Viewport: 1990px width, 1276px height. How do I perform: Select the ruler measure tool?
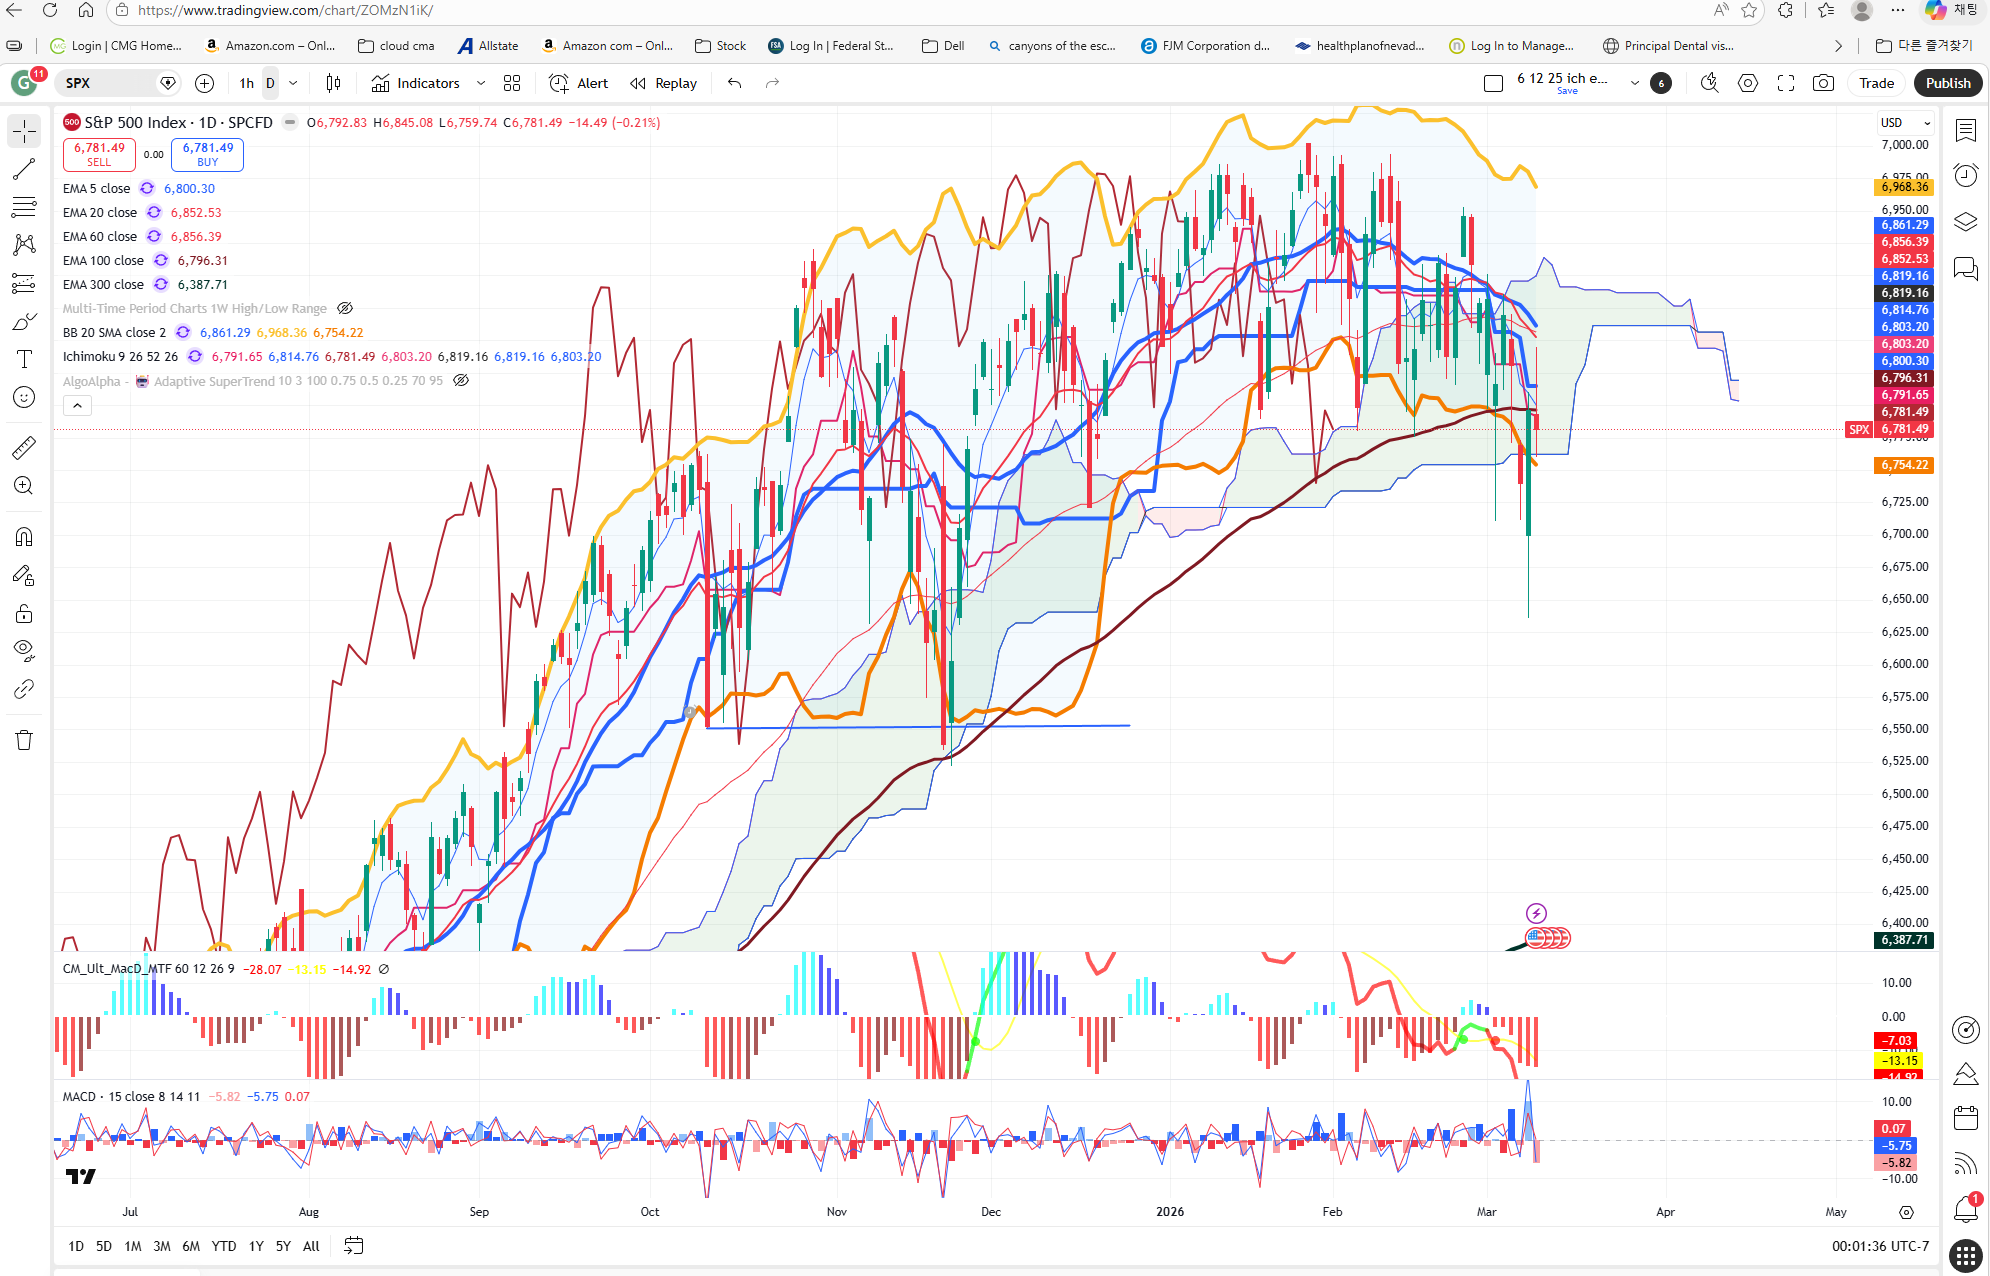pos(24,448)
